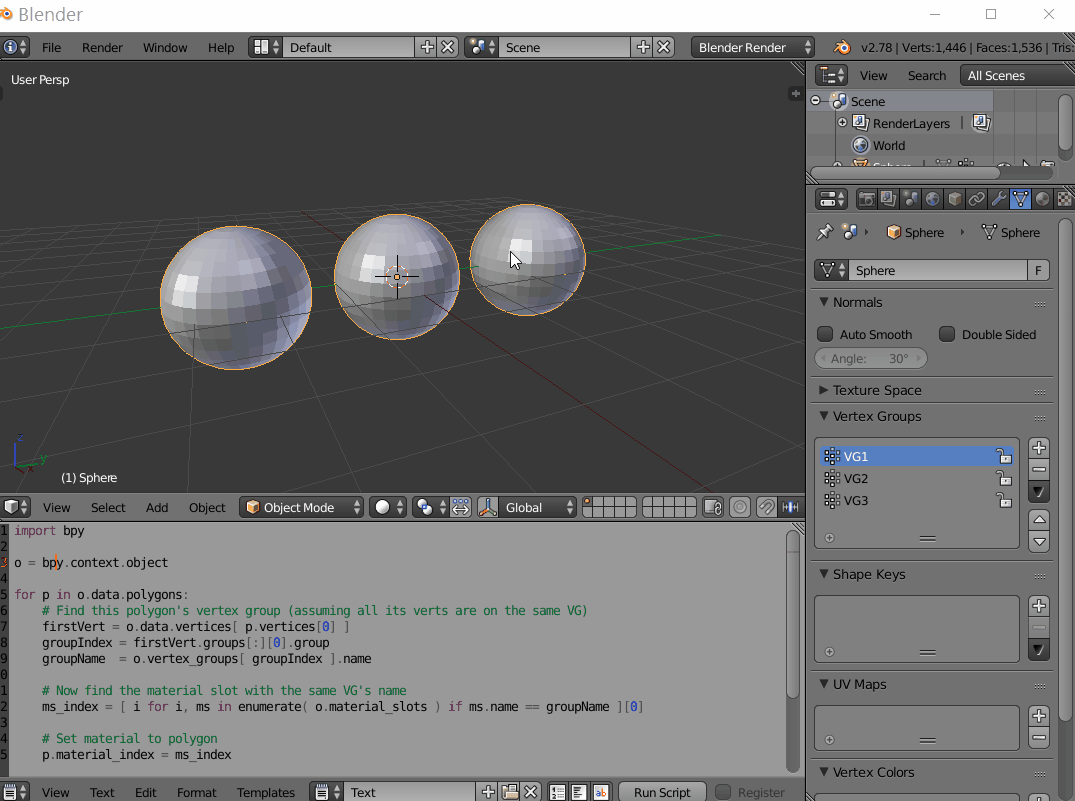1075x801 pixels.
Task: Open the Blender Render engine dropdown
Action: [x=752, y=46]
